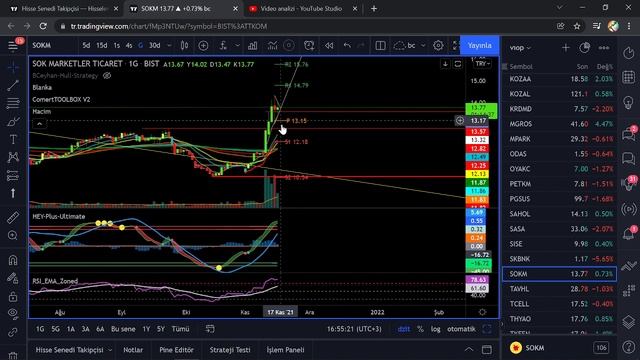This screenshot has width=640, height=360.
Task: Bookmark this page with star icon
Action: pyautogui.click(x=577, y=26)
